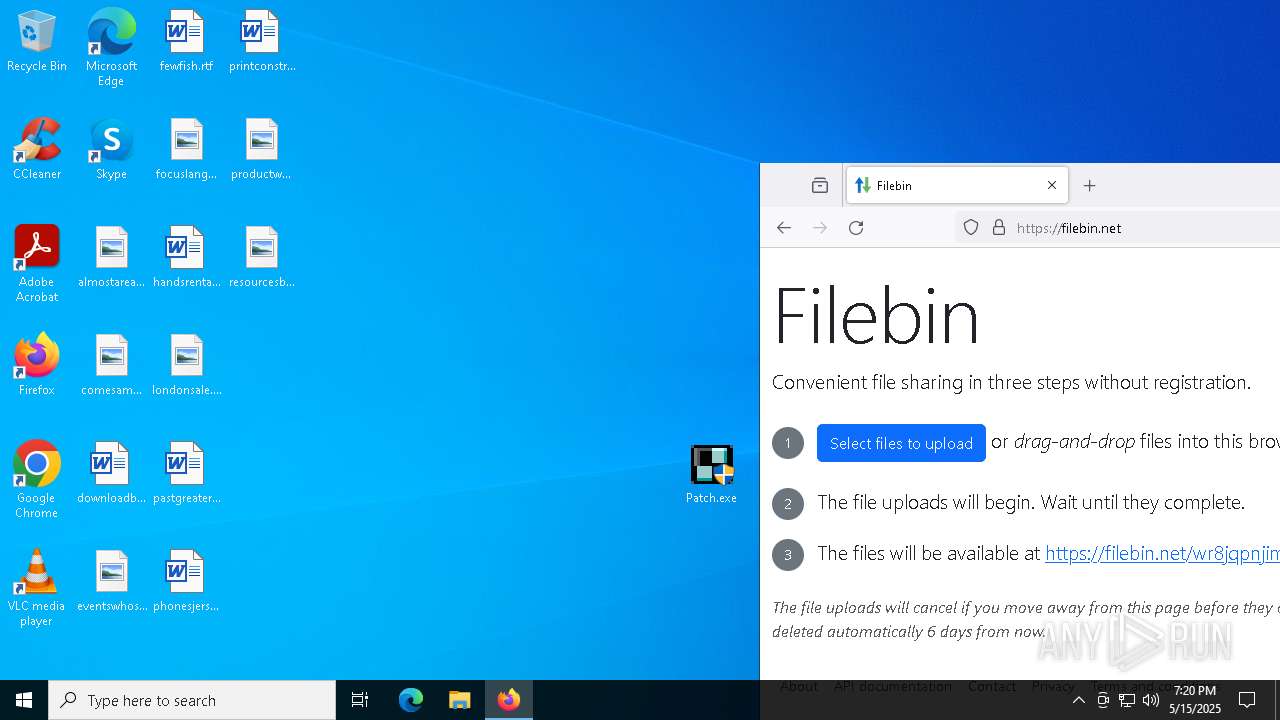
Task: Click the taskbar search box
Action: [x=192, y=700]
